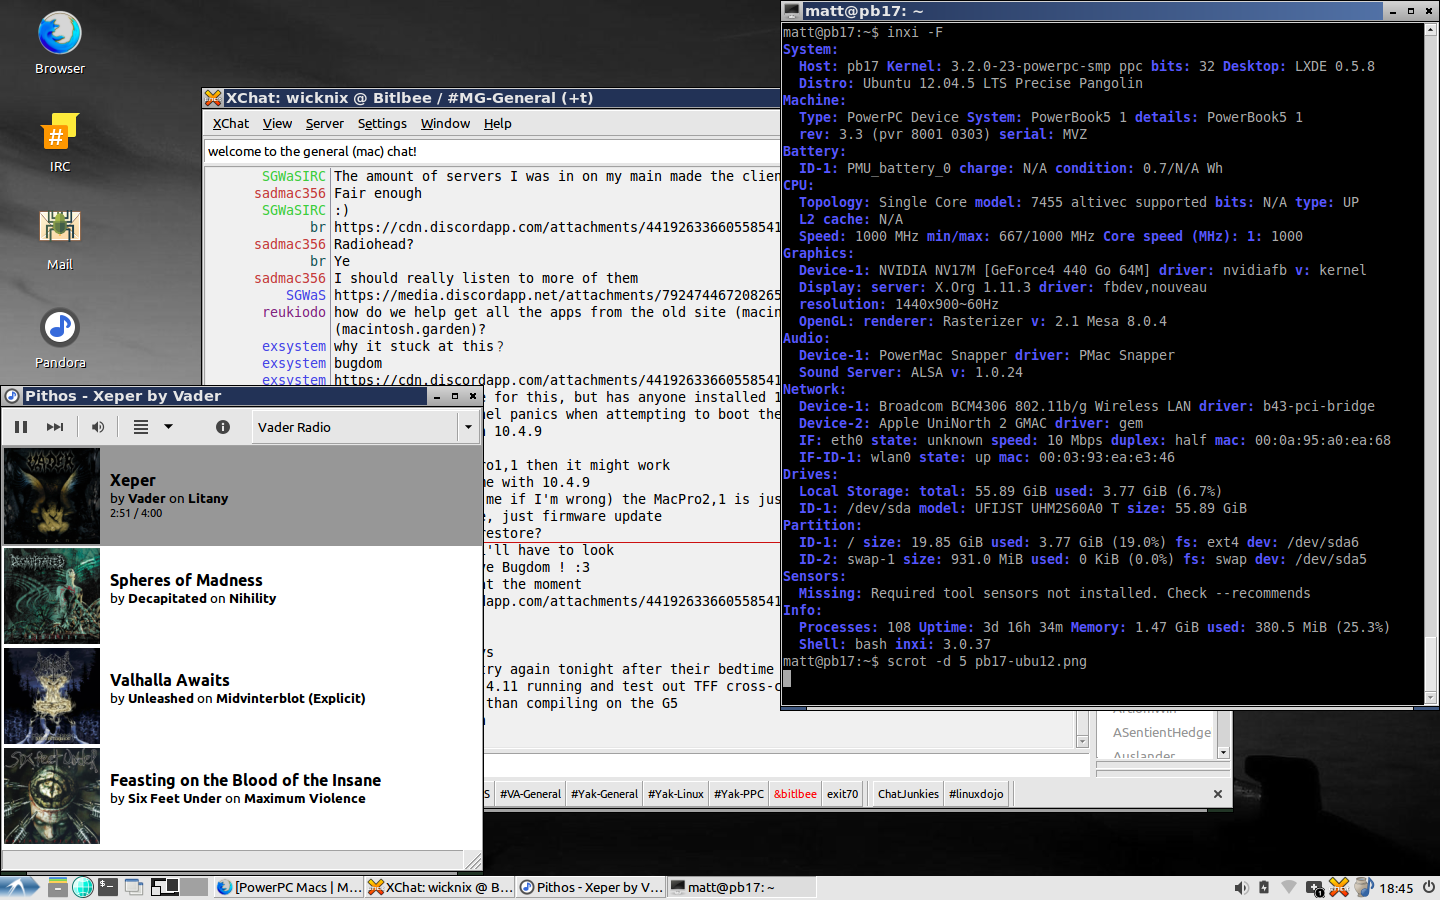Click the Six Feet Under album thumbnail
The height and width of the screenshot is (900, 1440).
coord(52,796)
